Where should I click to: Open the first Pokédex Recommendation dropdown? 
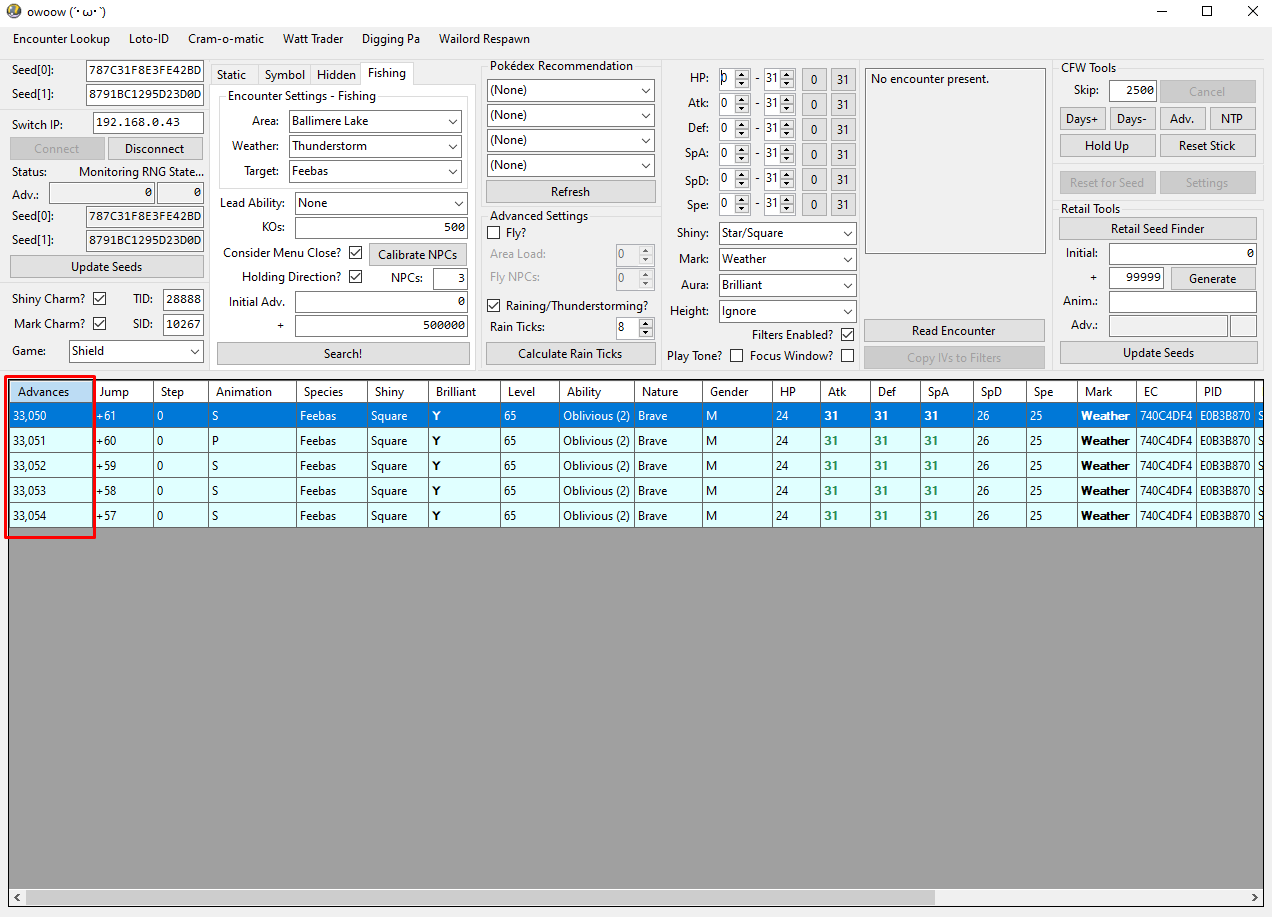coord(571,90)
